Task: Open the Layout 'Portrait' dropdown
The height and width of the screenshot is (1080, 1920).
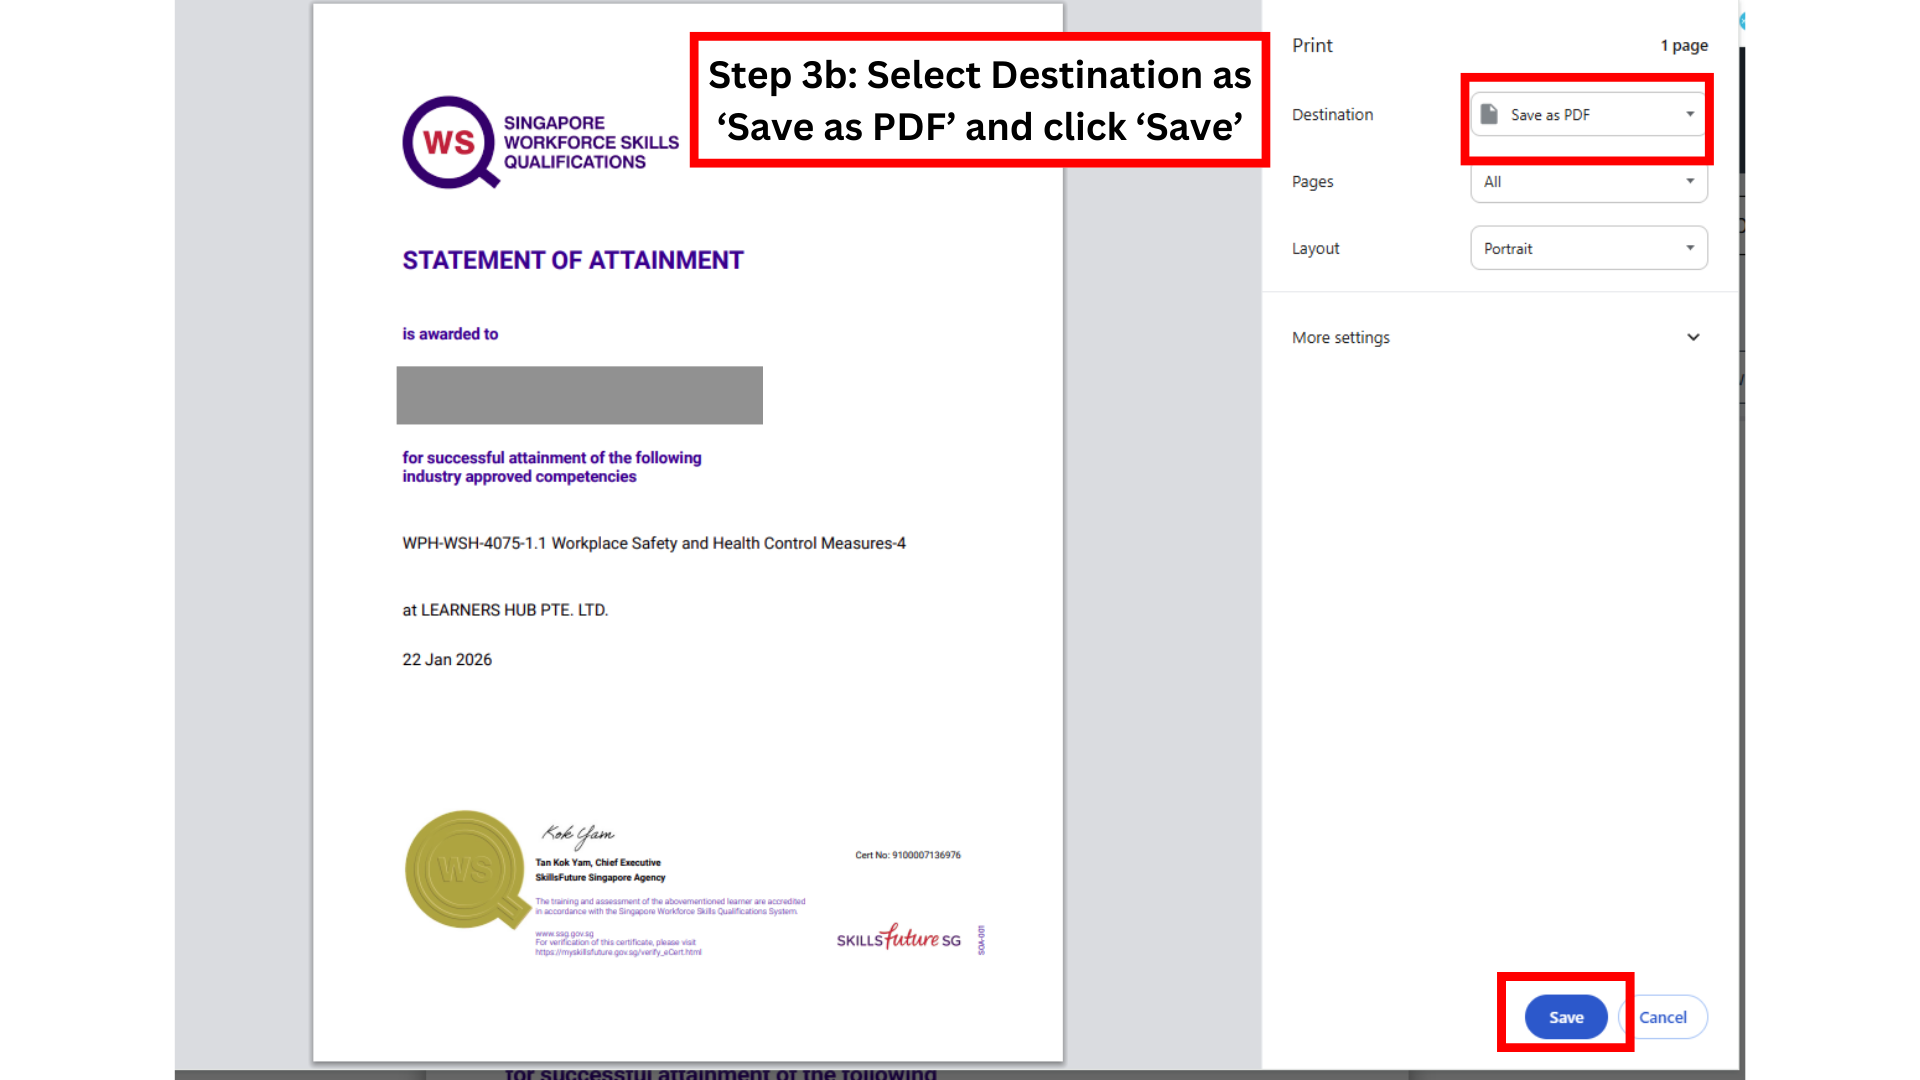Action: 1589,248
